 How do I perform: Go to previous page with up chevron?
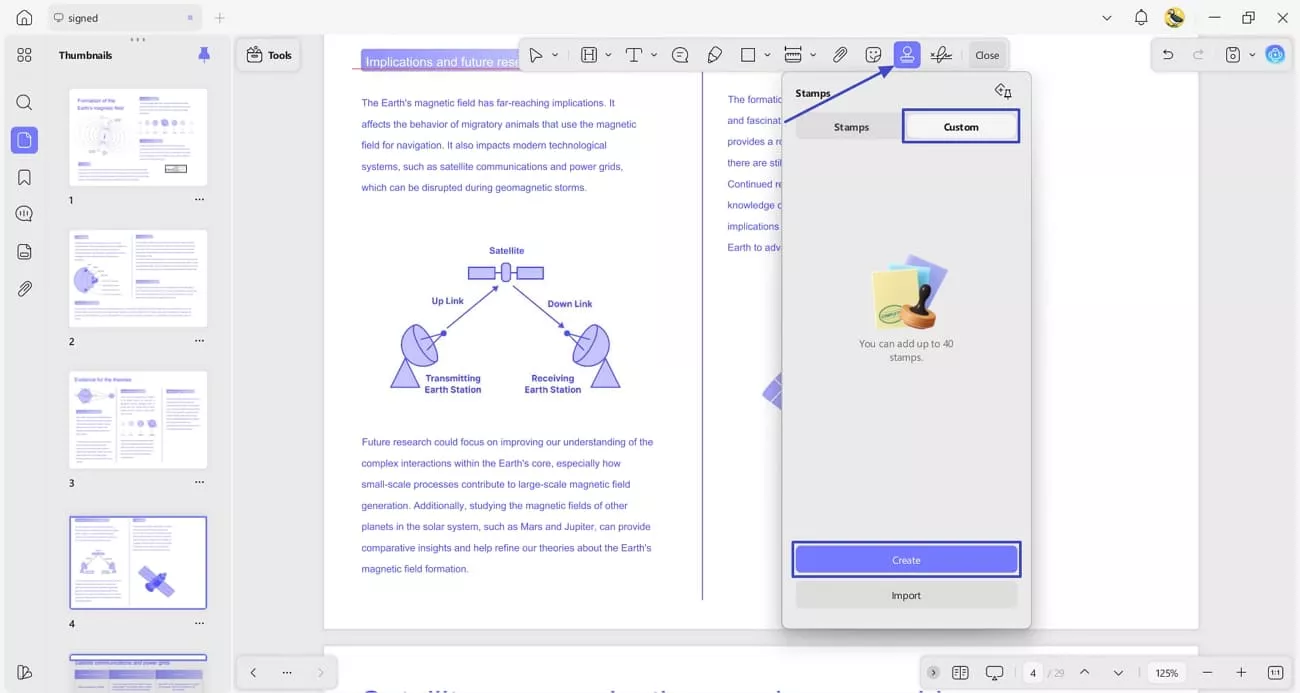click(x=1085, y=673)
